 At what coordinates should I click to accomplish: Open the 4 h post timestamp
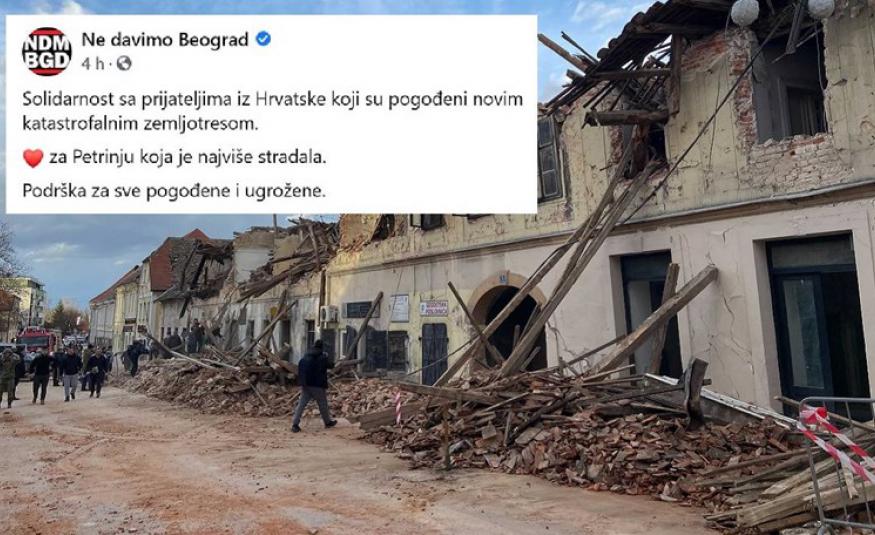[x=93, y=64]
